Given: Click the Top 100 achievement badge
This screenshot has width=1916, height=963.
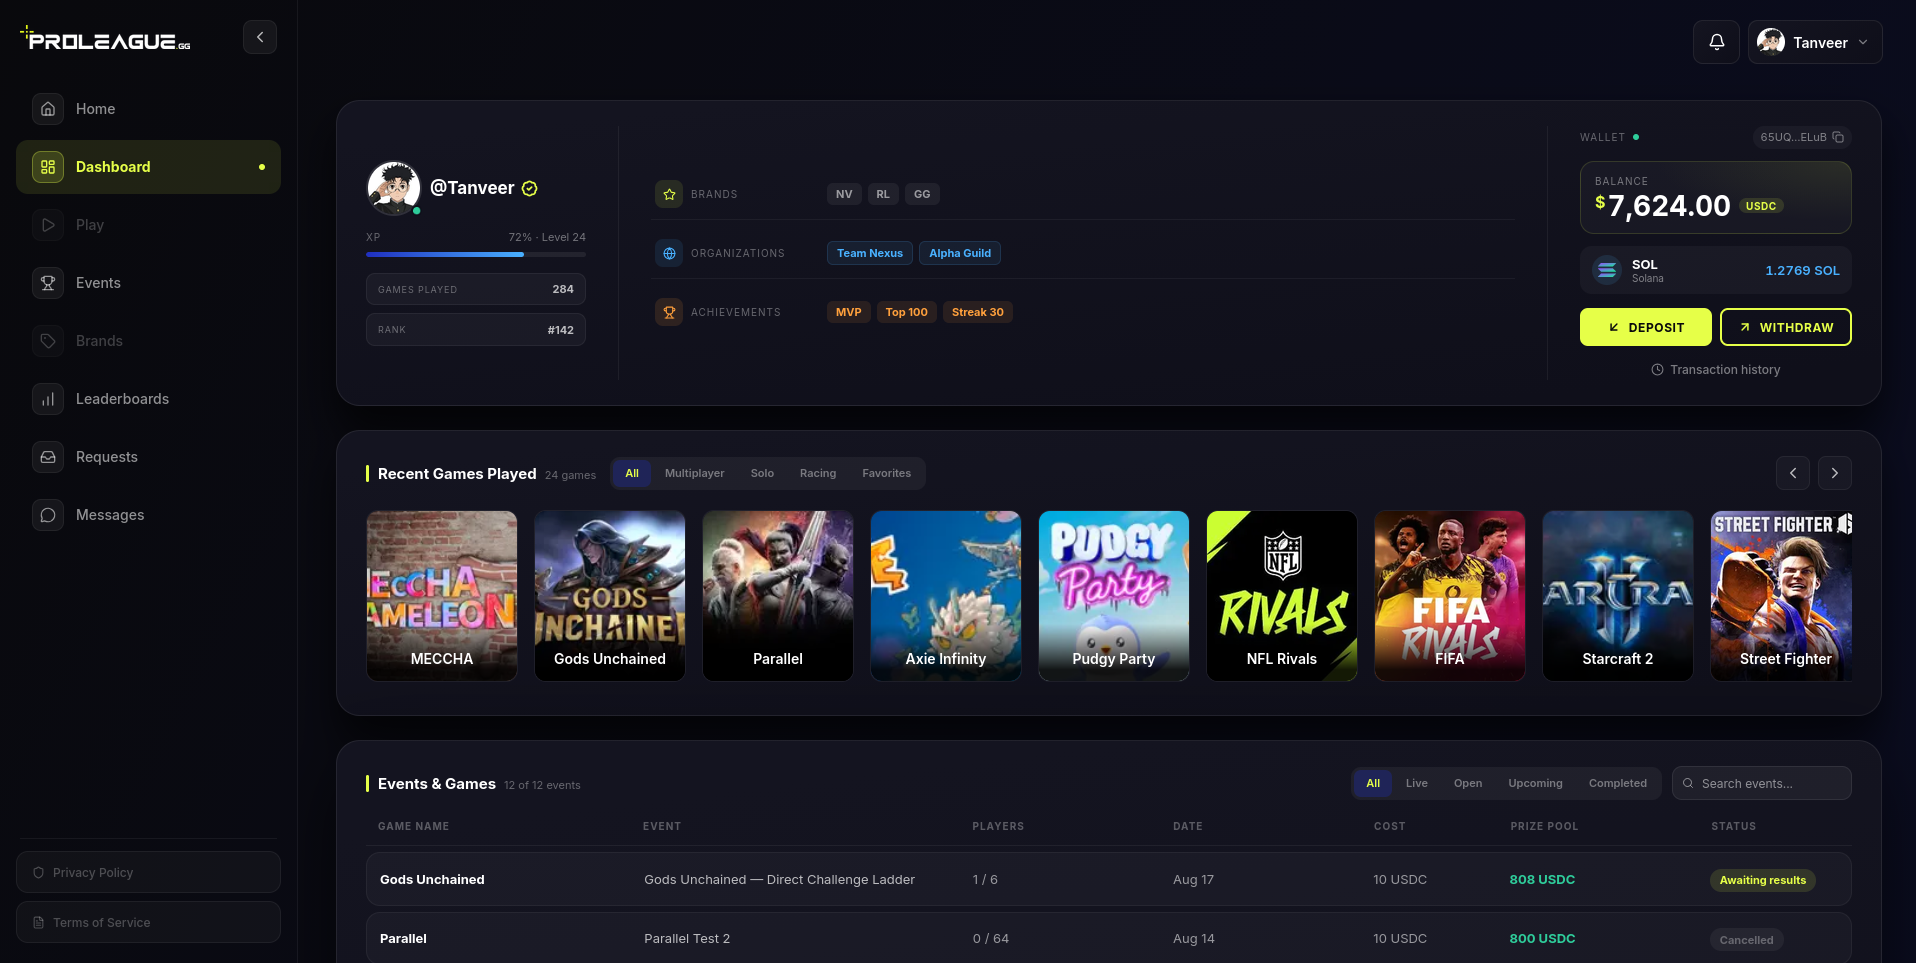Looking at the screenshot, I should tap(907, 312).
